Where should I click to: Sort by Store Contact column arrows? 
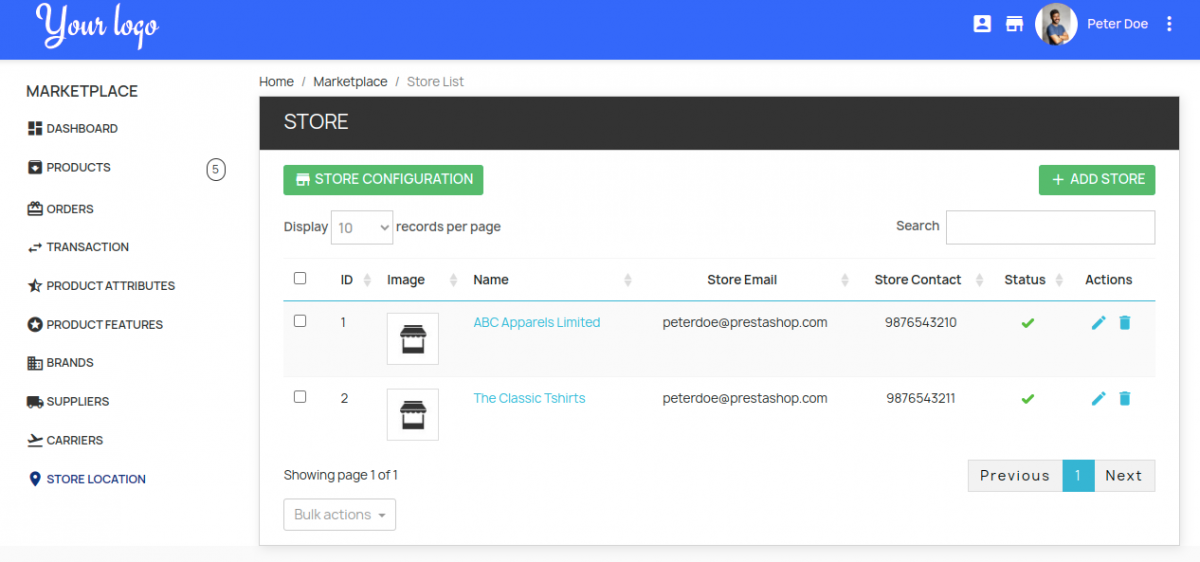click(x=980, y=281)
